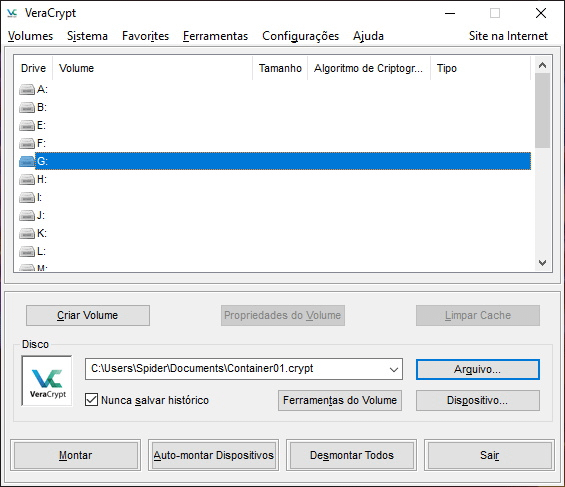Click the Tipo column header

click(481, 68)
